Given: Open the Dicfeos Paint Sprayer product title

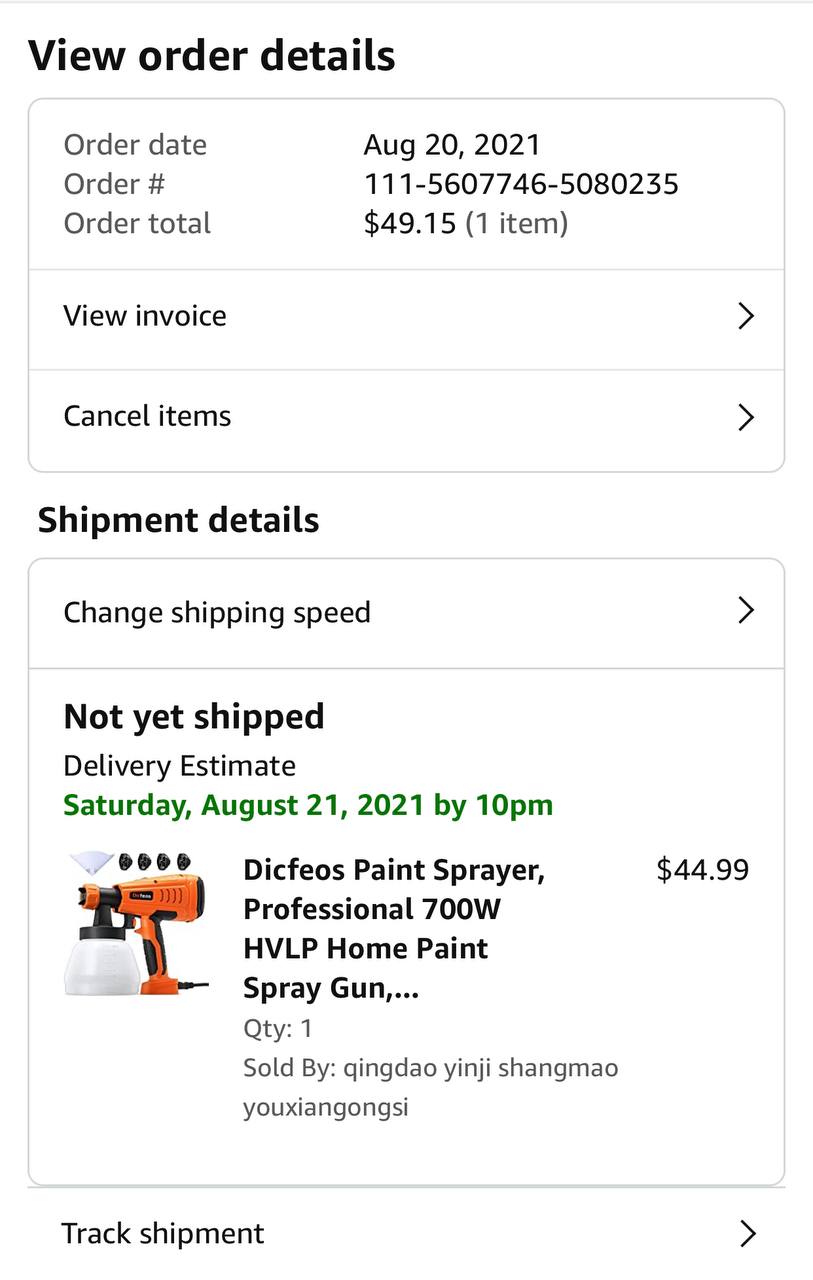Looking at the screenshot, I should [x=394, y=928].
